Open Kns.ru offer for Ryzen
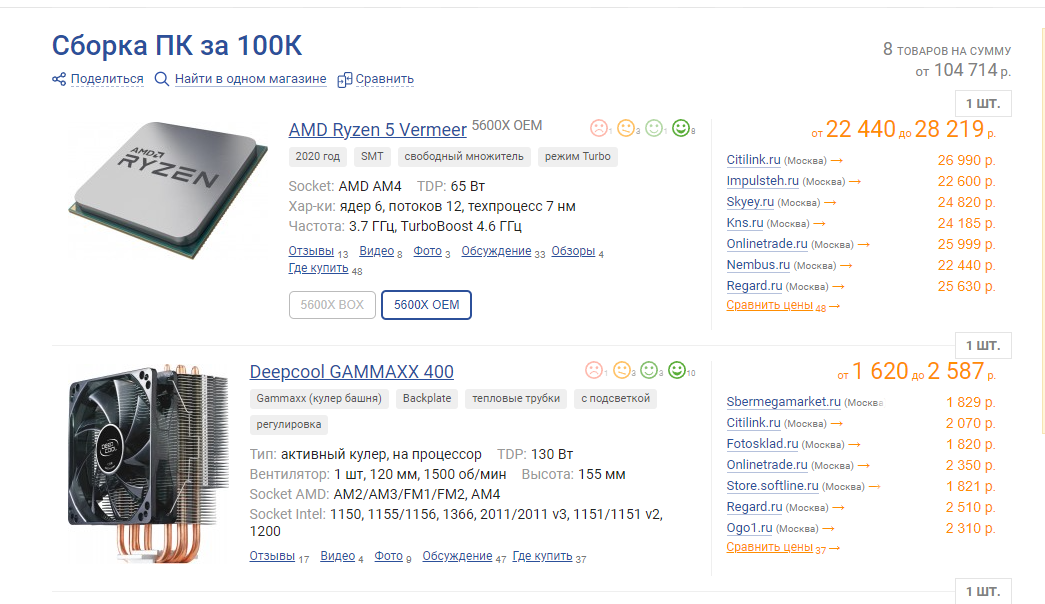 (x=744, y=223)
